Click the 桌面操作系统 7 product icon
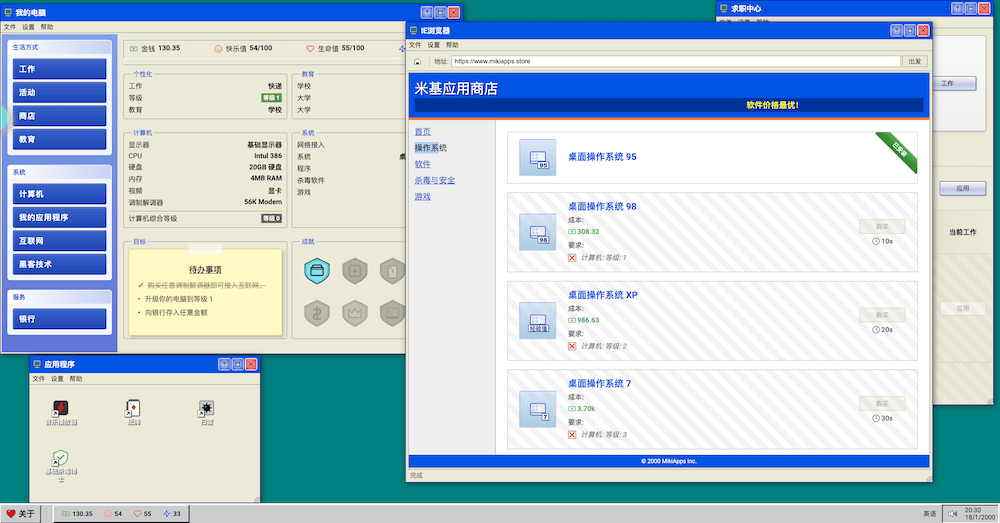The image size is (1000, 523). (539, 409)
